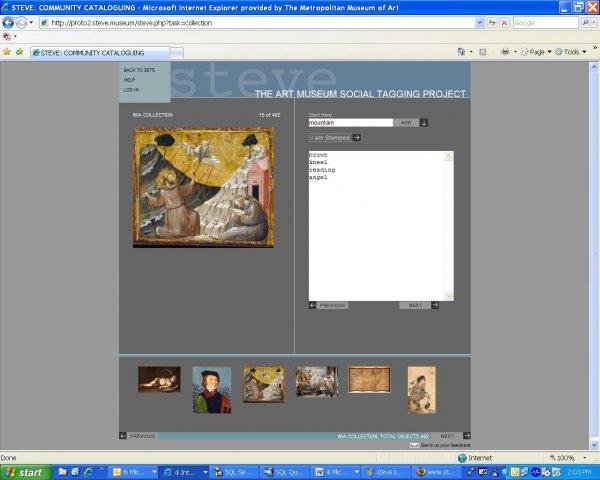Click the search magnifier icon
The image size is (600, 480).
[x=585, y=23]
